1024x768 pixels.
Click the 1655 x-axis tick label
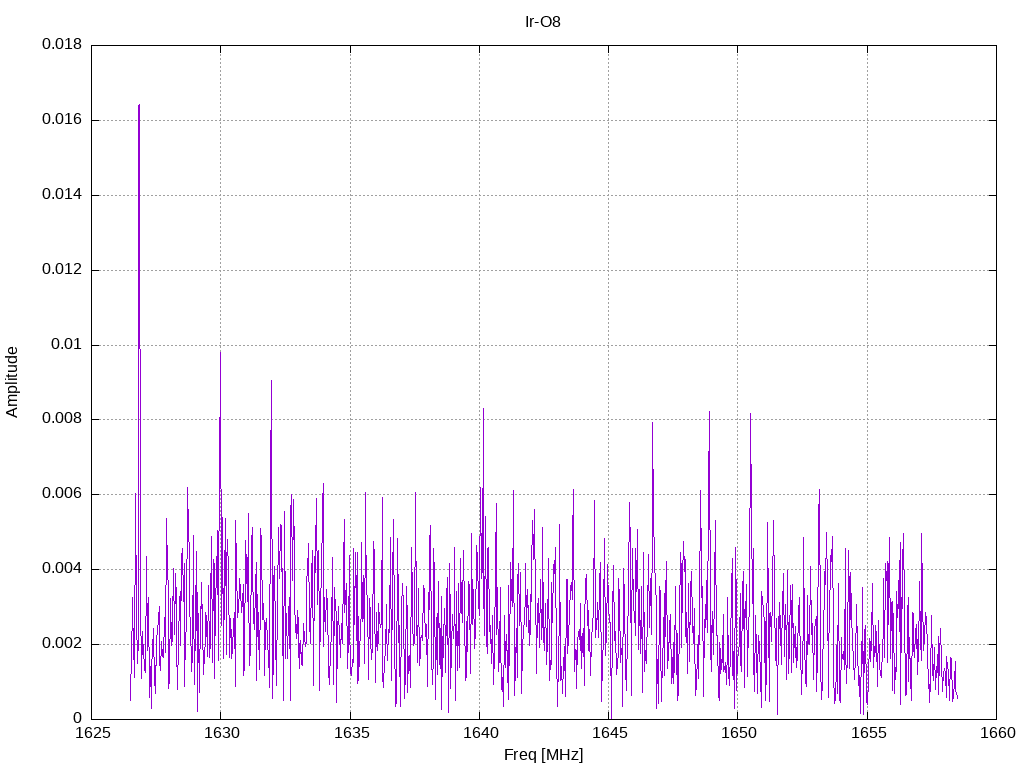[x=868, y=733]
